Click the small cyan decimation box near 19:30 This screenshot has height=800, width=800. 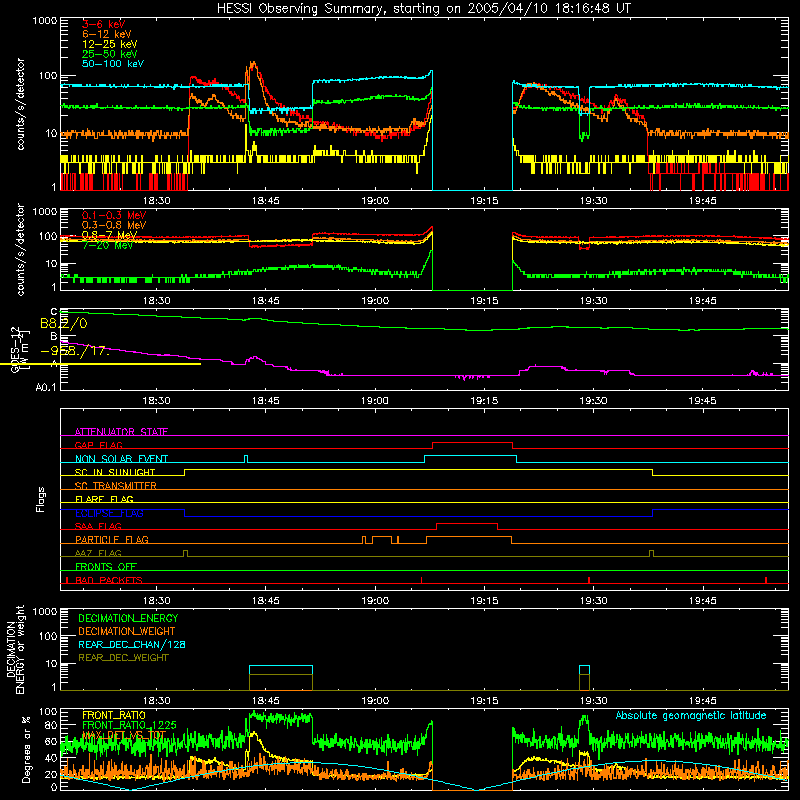point(584,670)
